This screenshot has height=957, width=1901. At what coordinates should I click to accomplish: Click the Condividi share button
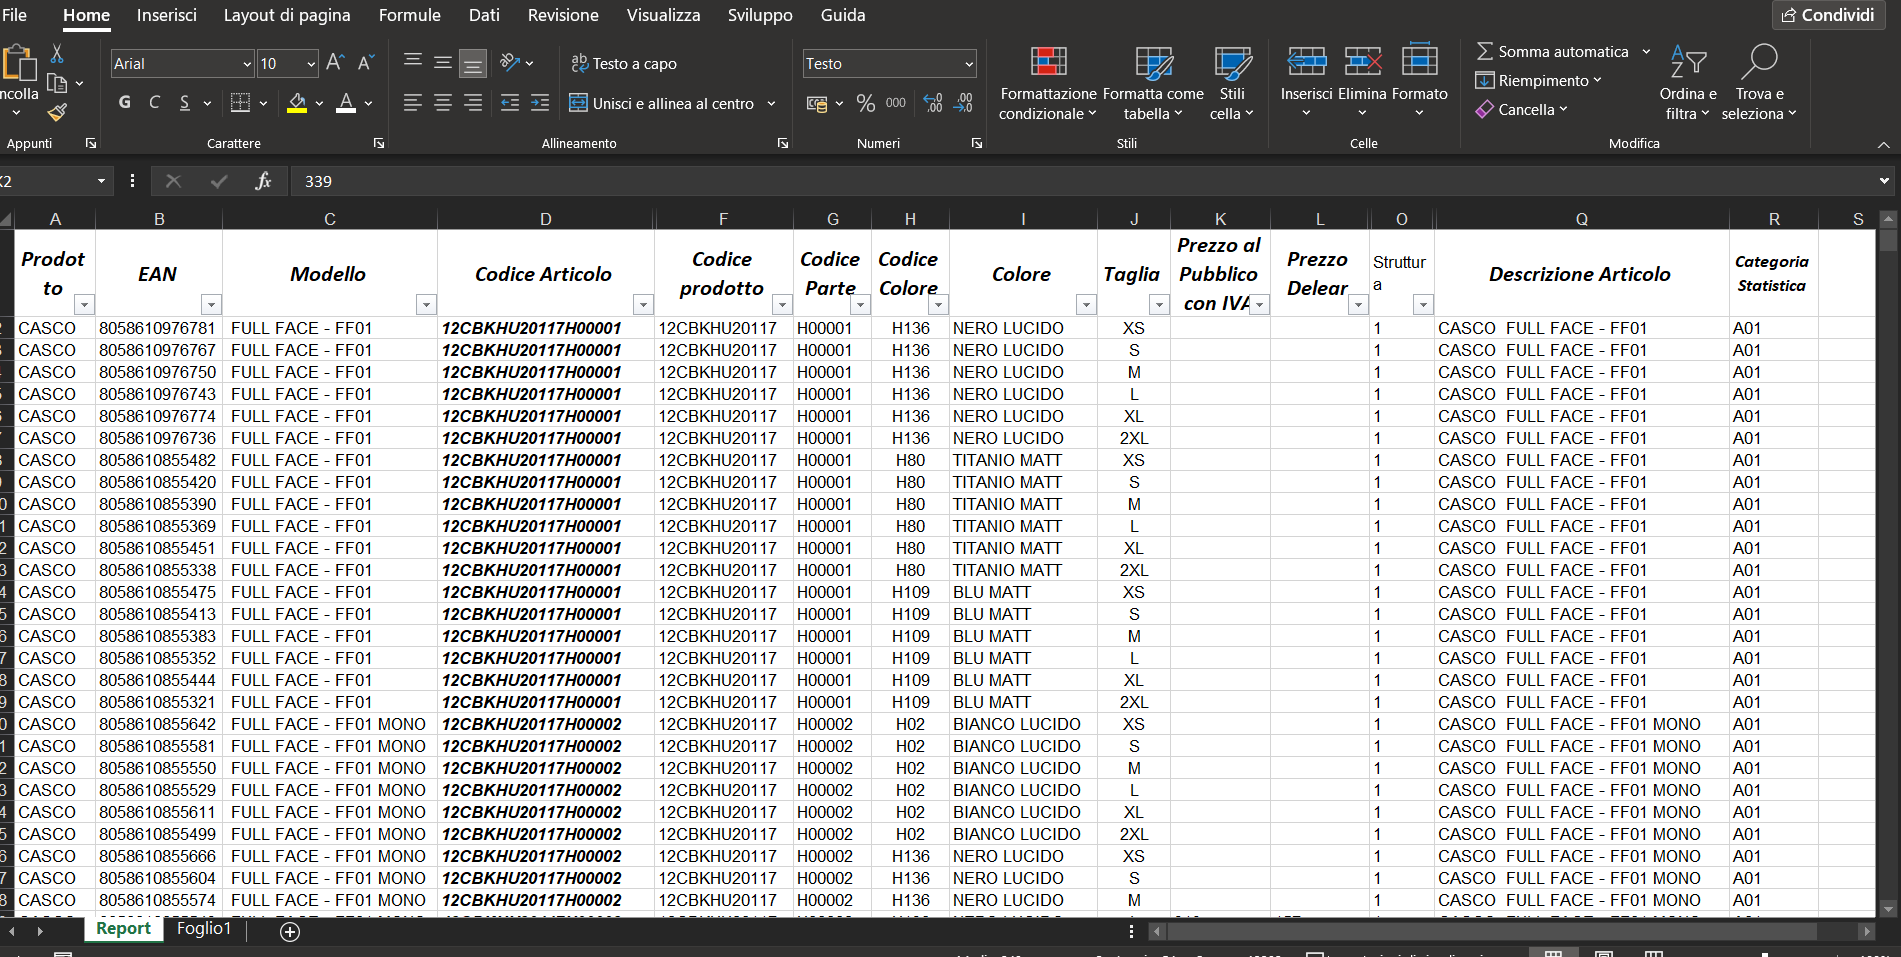pyautogui.click(x=1828, y=15)
